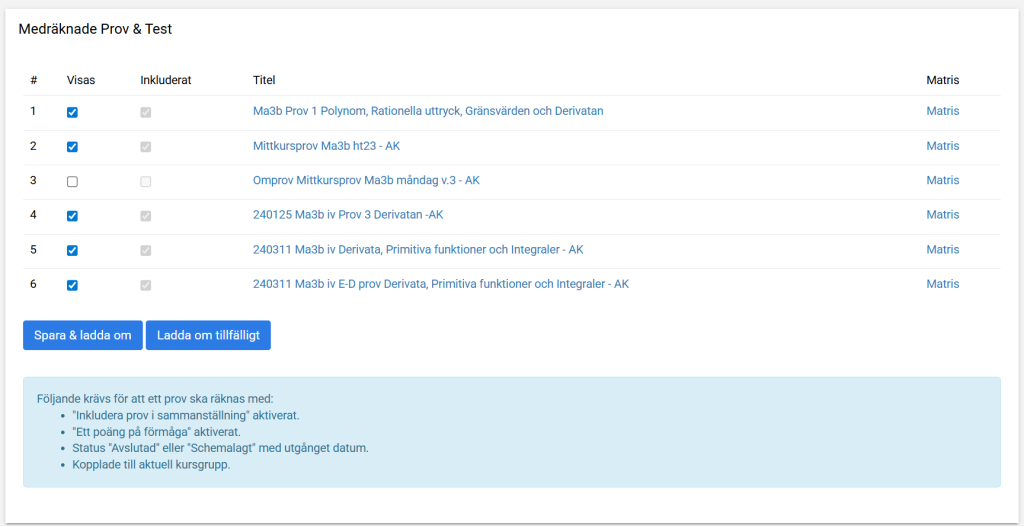Uncheck Visas checkbox for row 1

click(72, 113)
